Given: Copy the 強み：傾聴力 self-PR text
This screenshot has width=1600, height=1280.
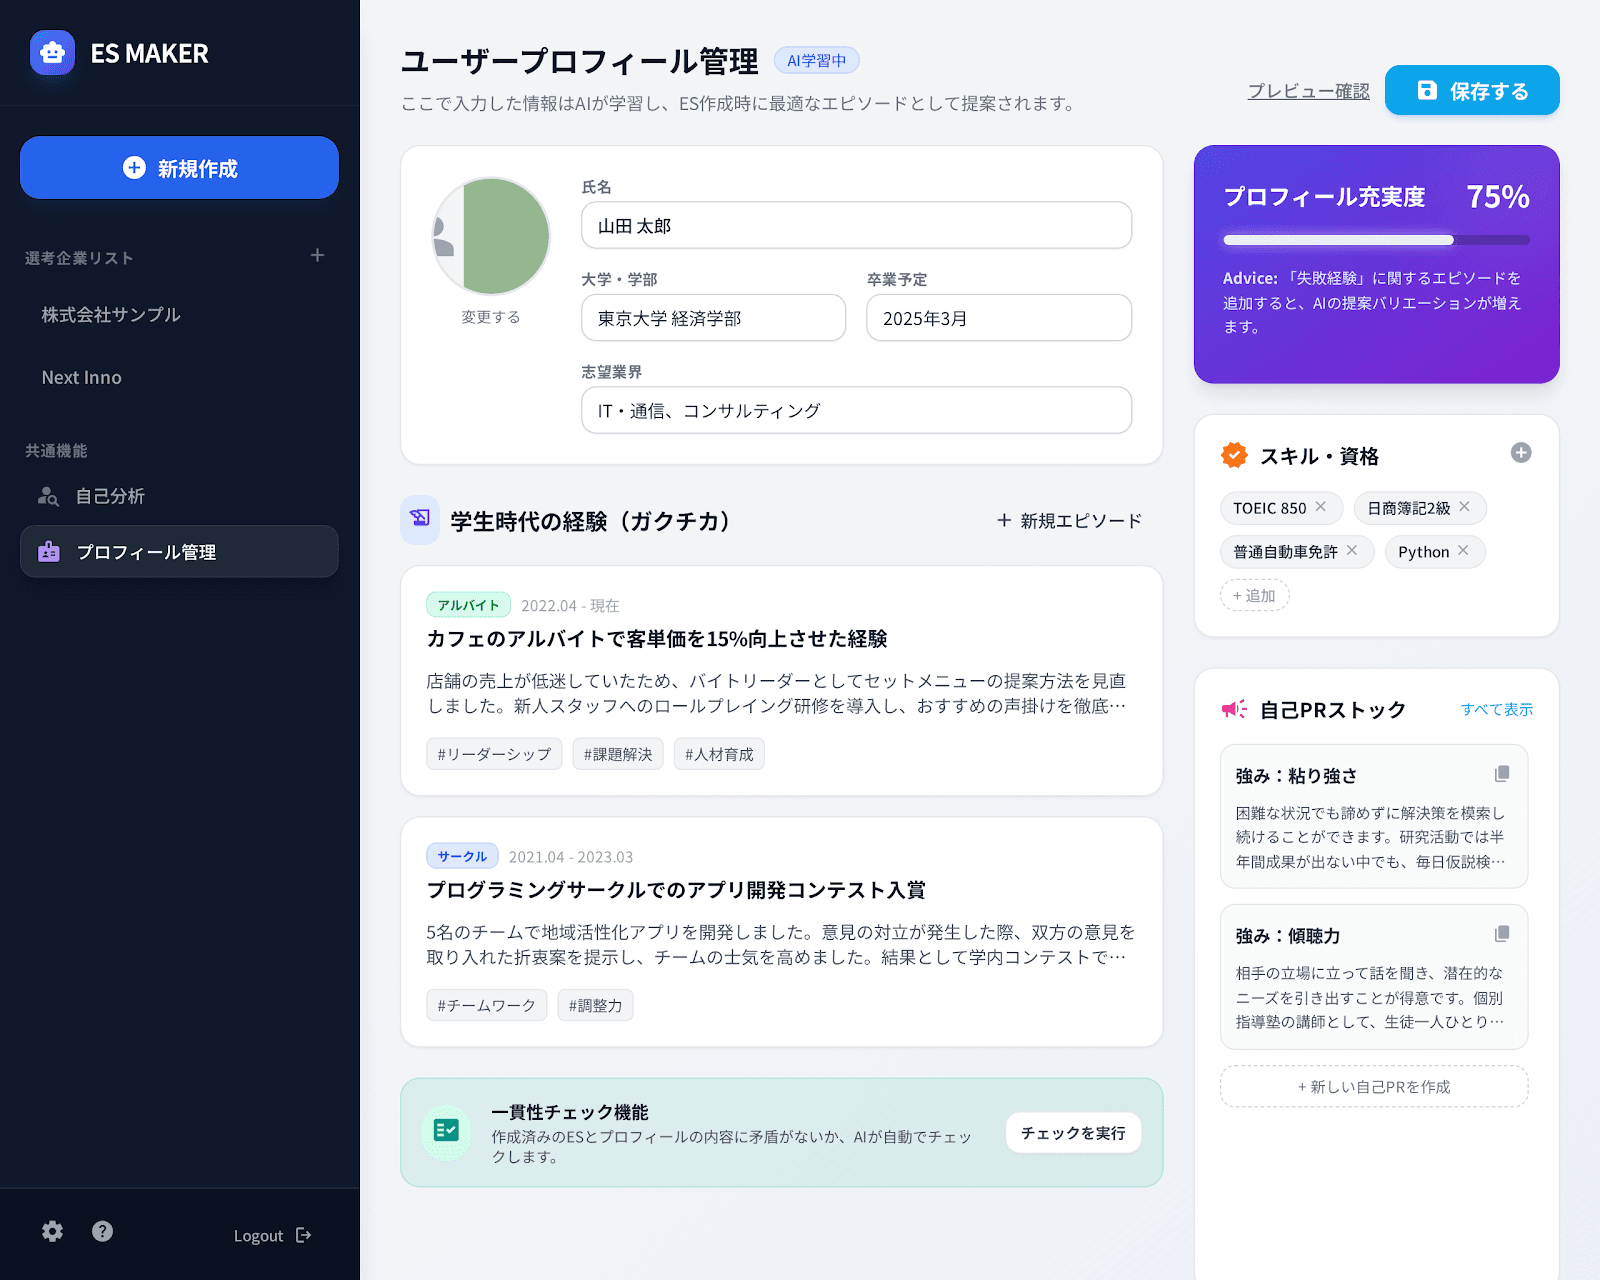Looking at the screenshot, I should pos(1502,934).
